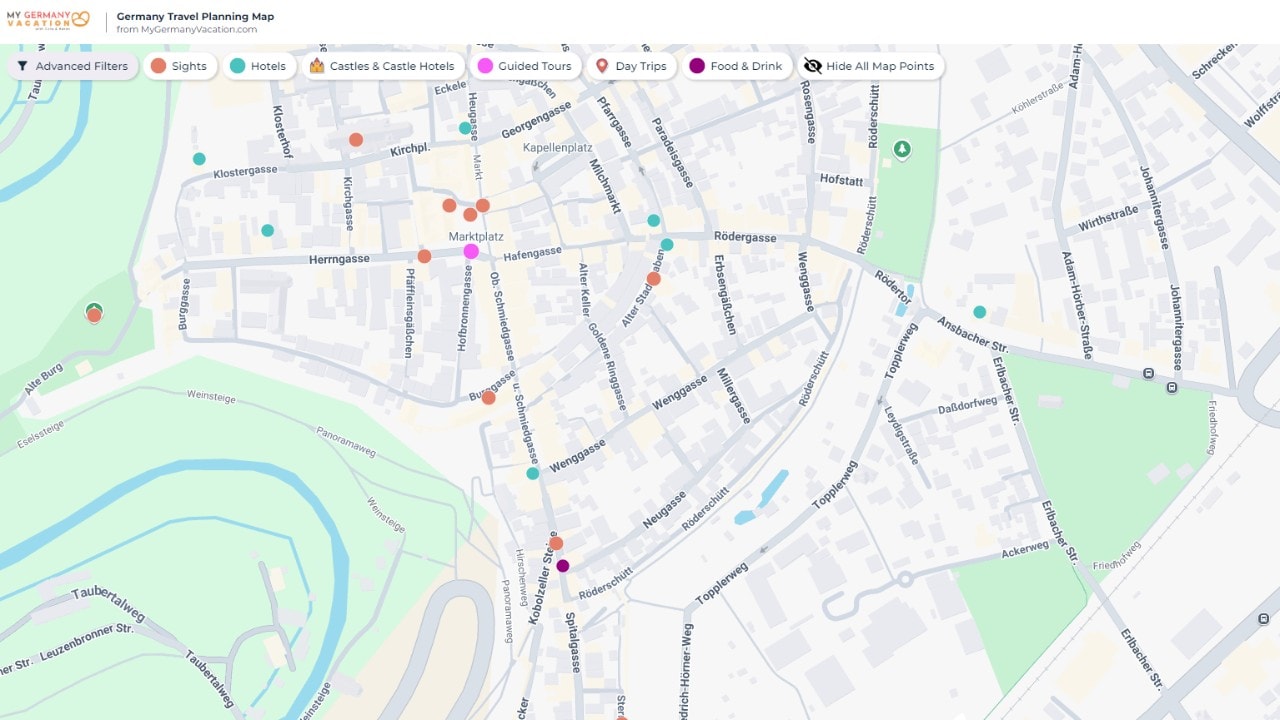Click the purple food marker near Röderschütt
The width and height of the screenshot is (1280, 720).
pyautogui.click(x=563, y=566)
